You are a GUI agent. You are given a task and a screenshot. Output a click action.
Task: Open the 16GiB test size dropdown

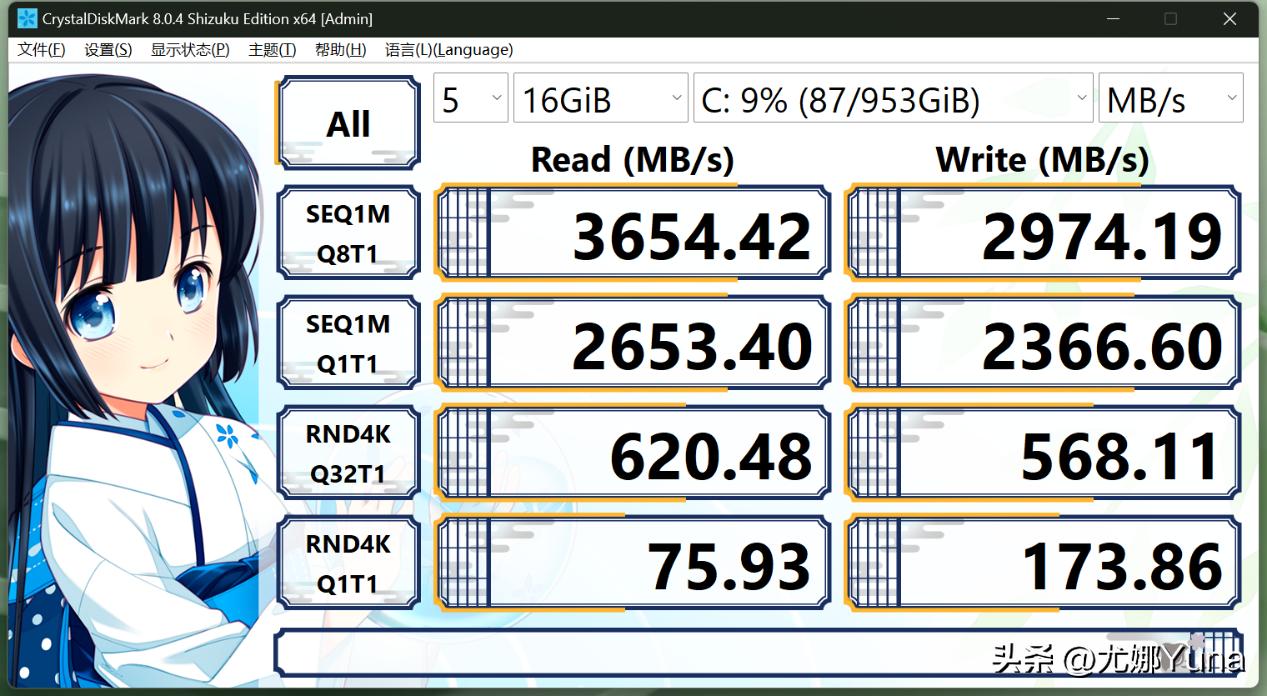[x=600, y=98]
